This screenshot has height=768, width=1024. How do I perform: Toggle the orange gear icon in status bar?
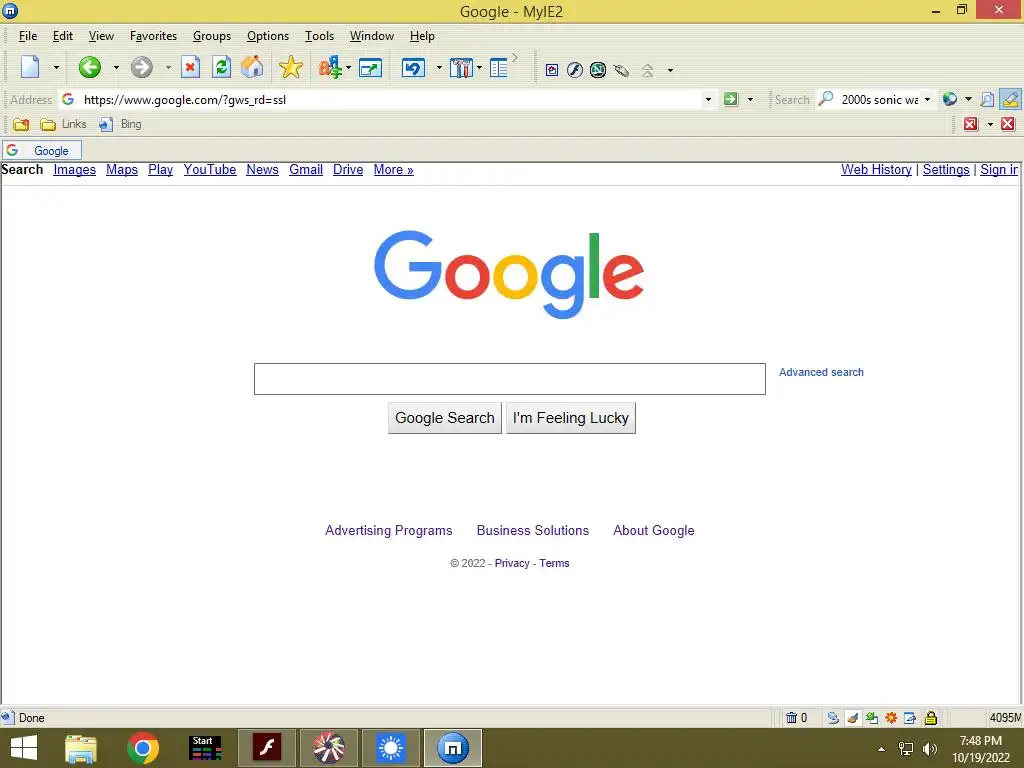[891, 718]
